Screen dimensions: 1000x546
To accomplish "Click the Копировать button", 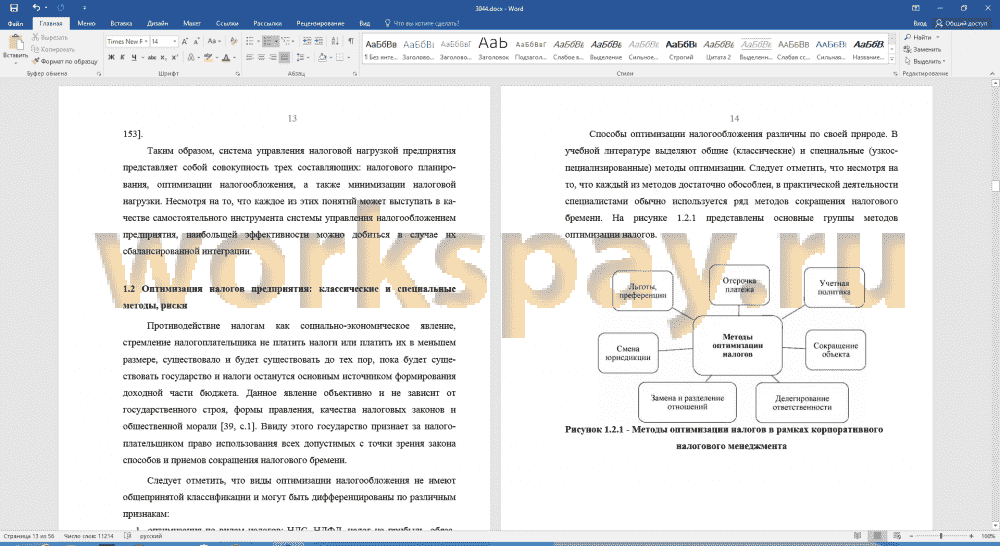I will tap(53, 49).
